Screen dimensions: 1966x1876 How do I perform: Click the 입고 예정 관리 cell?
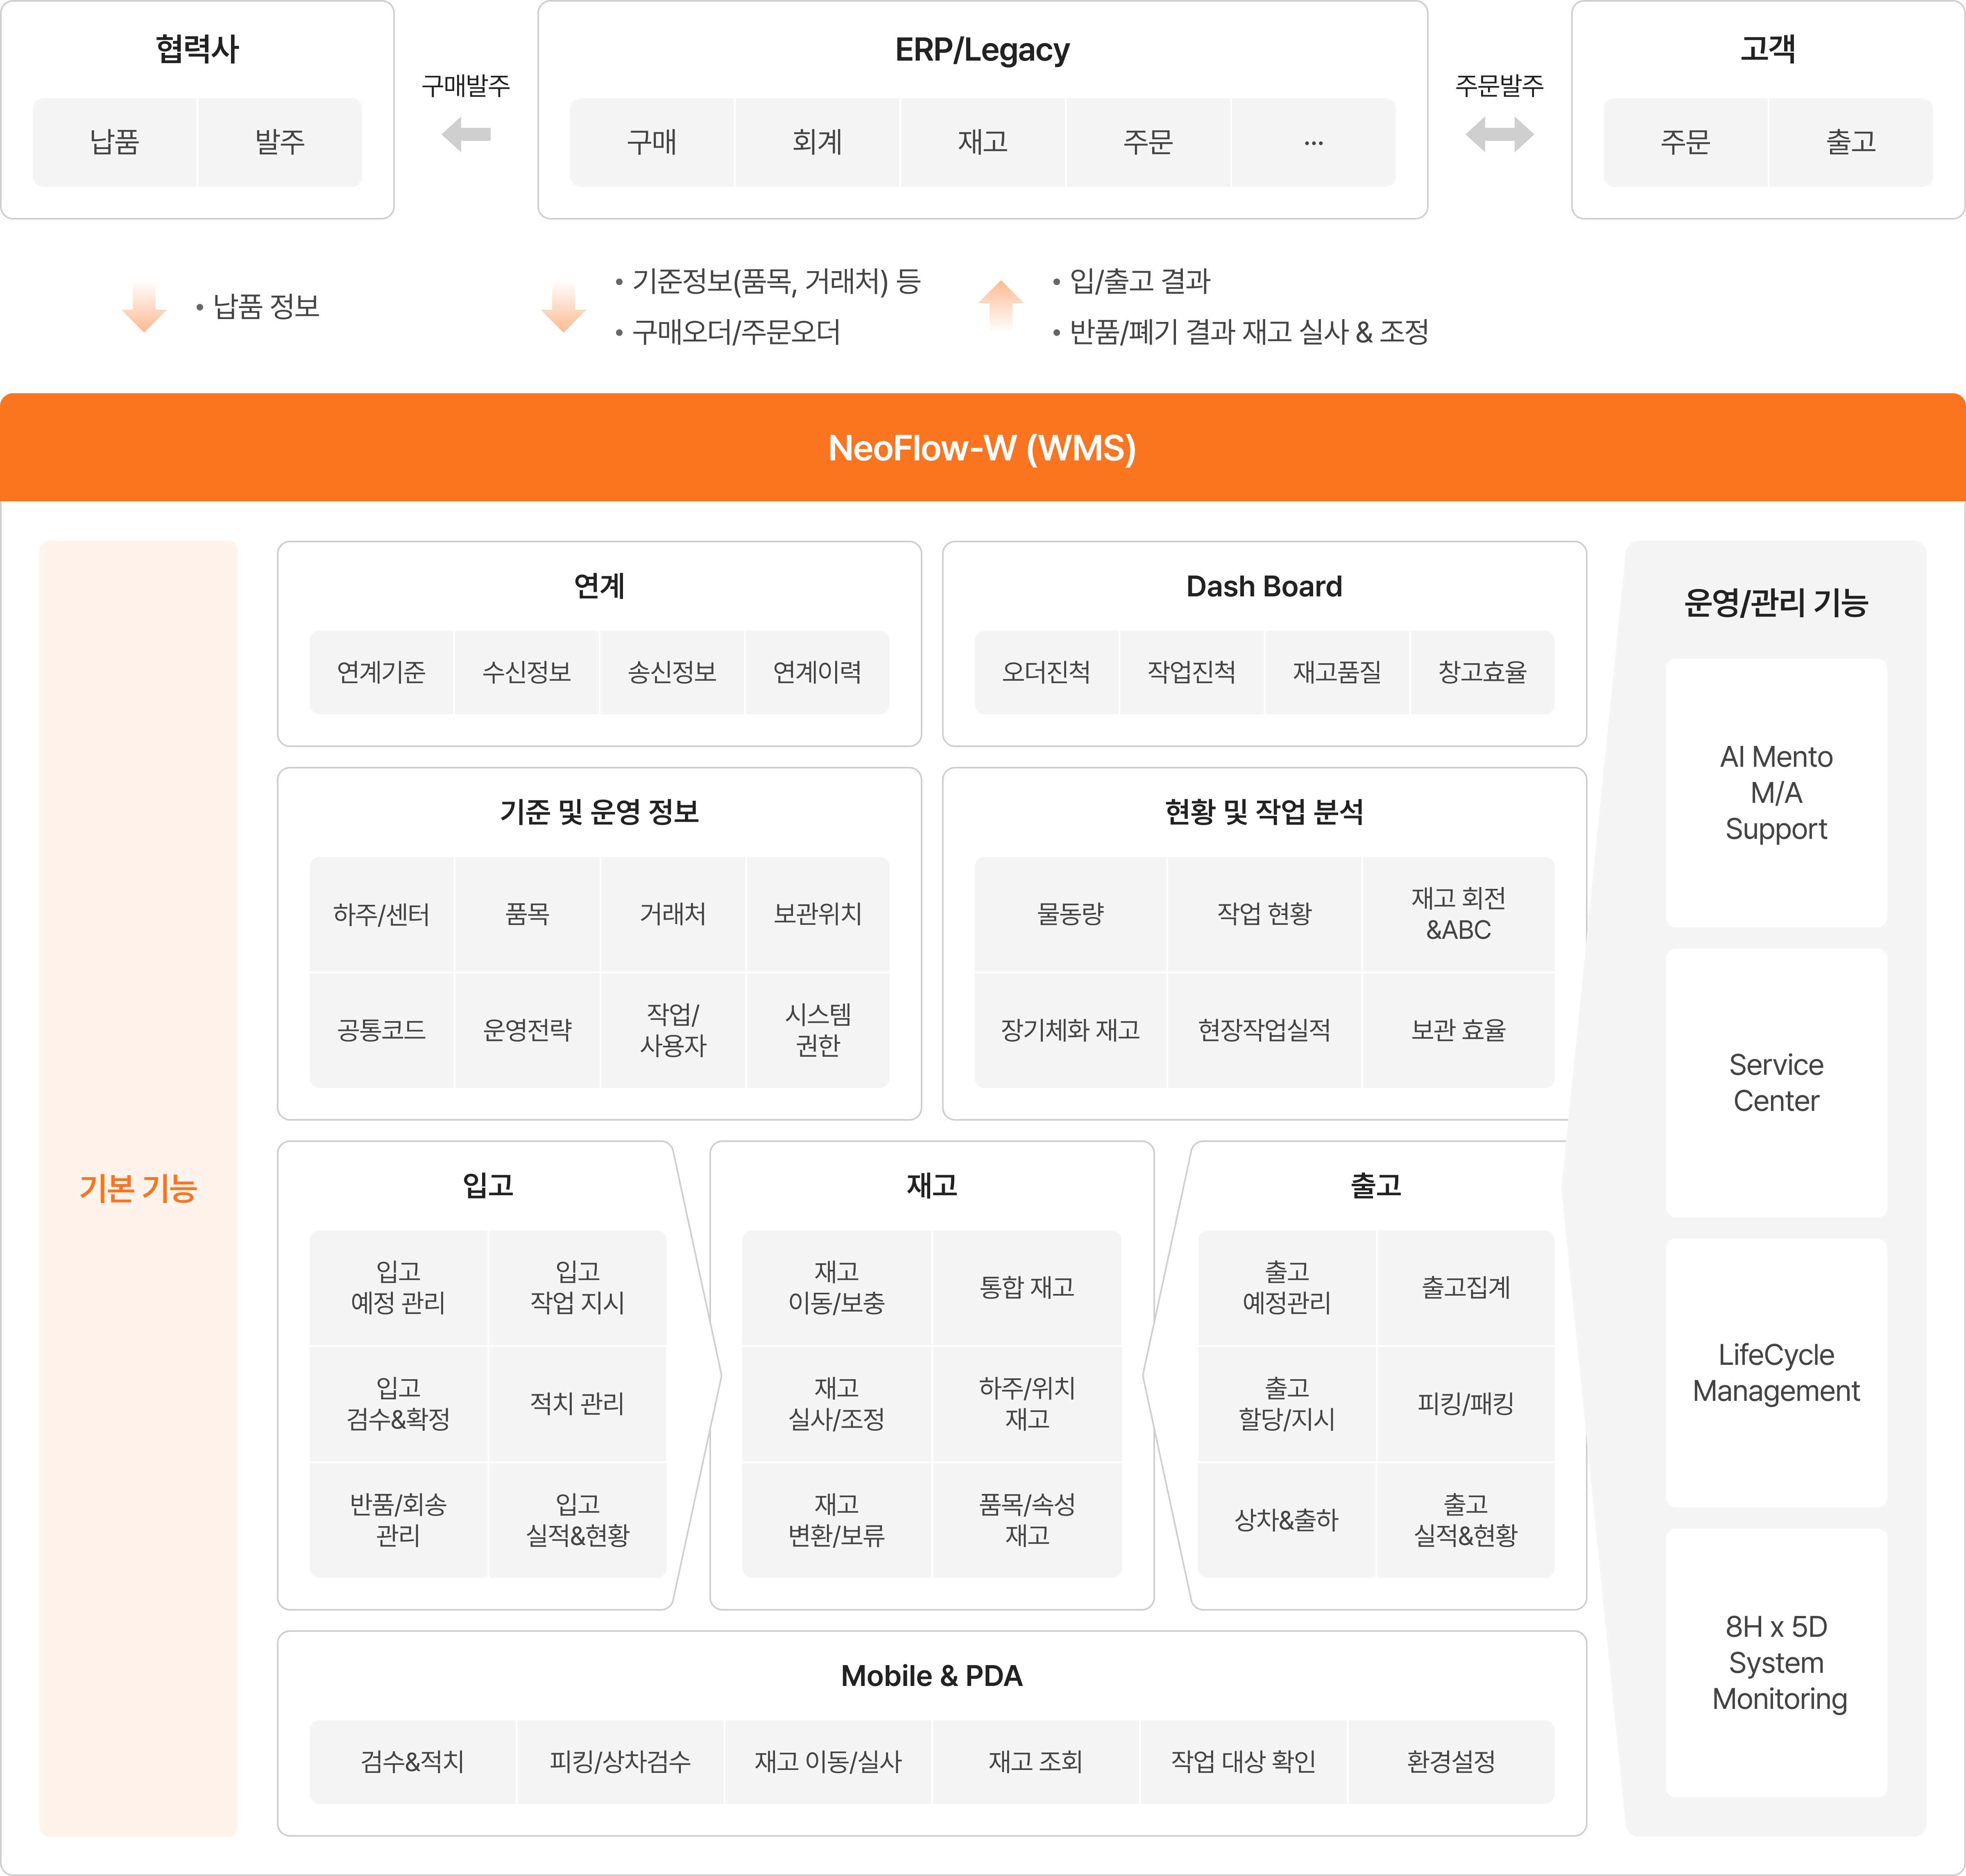tap(398, 1287)
